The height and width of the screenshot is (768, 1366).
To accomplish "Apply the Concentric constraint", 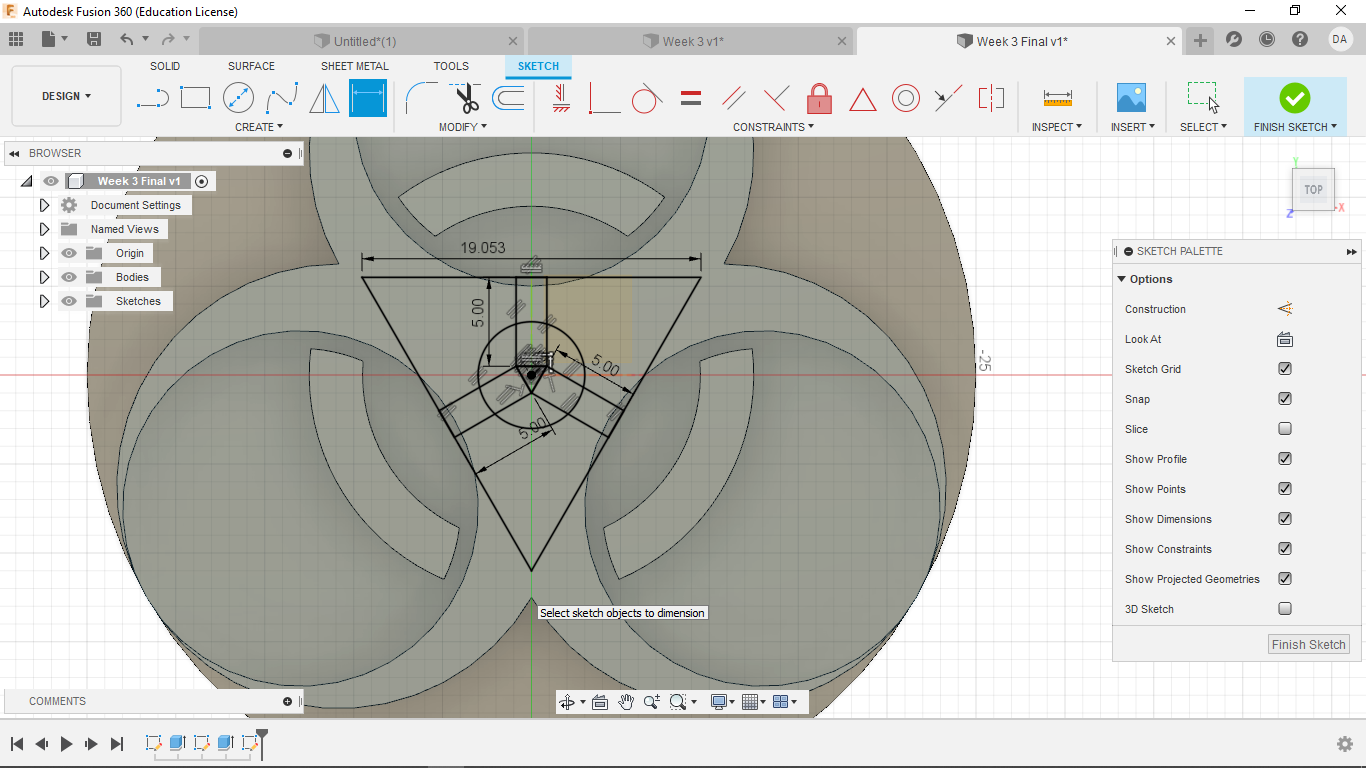I will pyautogui.click(x=906, y=98).
